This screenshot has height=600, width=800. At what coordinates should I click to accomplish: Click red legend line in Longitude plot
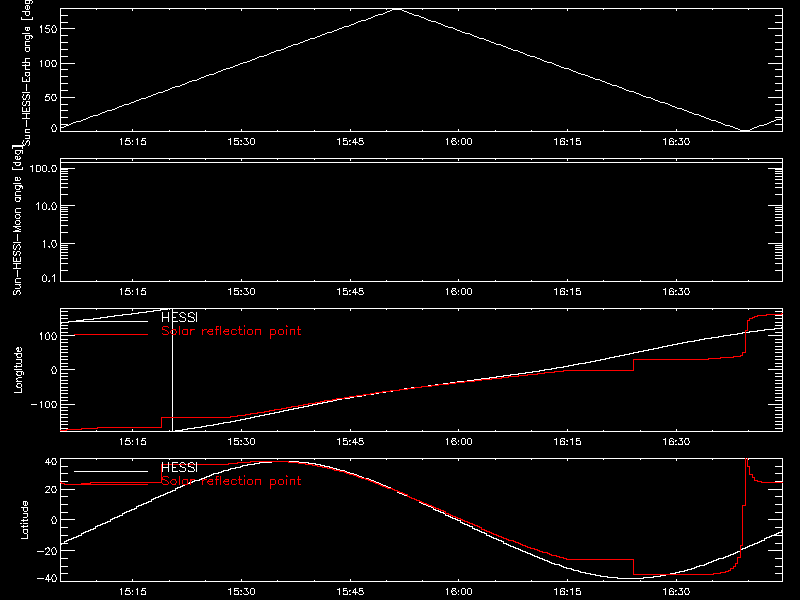[111, 335]
